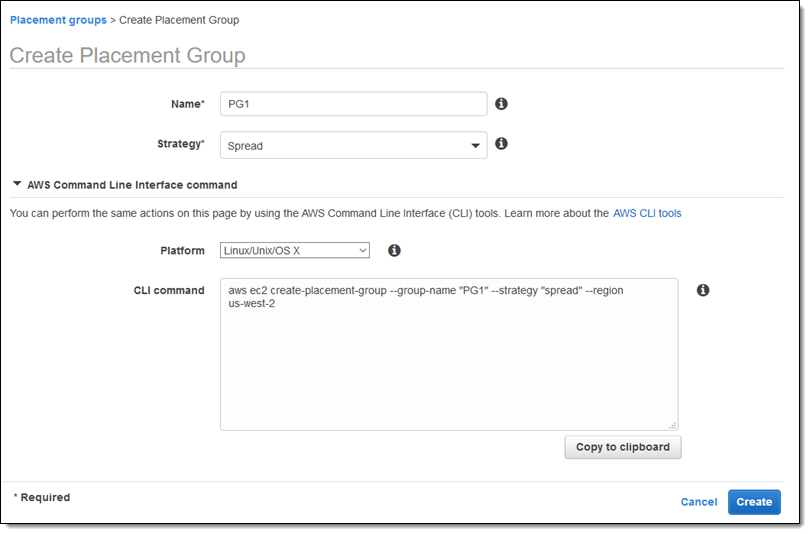Click the info icon beside Platform dropdown
The width and height of the screenshot is (810, 534).
[394, 250]
